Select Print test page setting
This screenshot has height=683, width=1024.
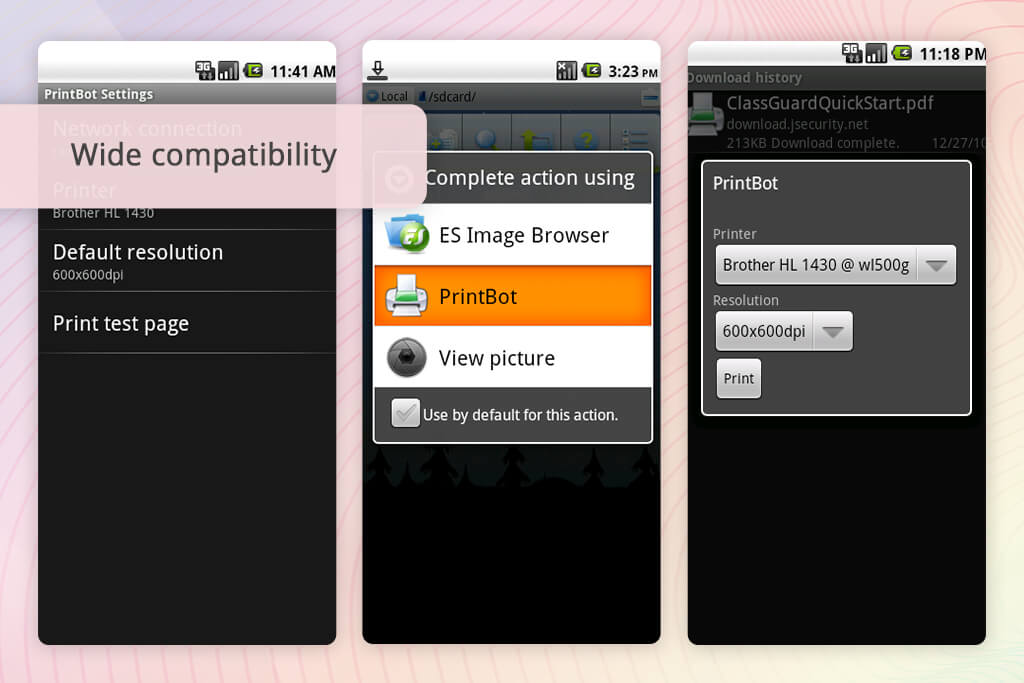click(187, 323)
